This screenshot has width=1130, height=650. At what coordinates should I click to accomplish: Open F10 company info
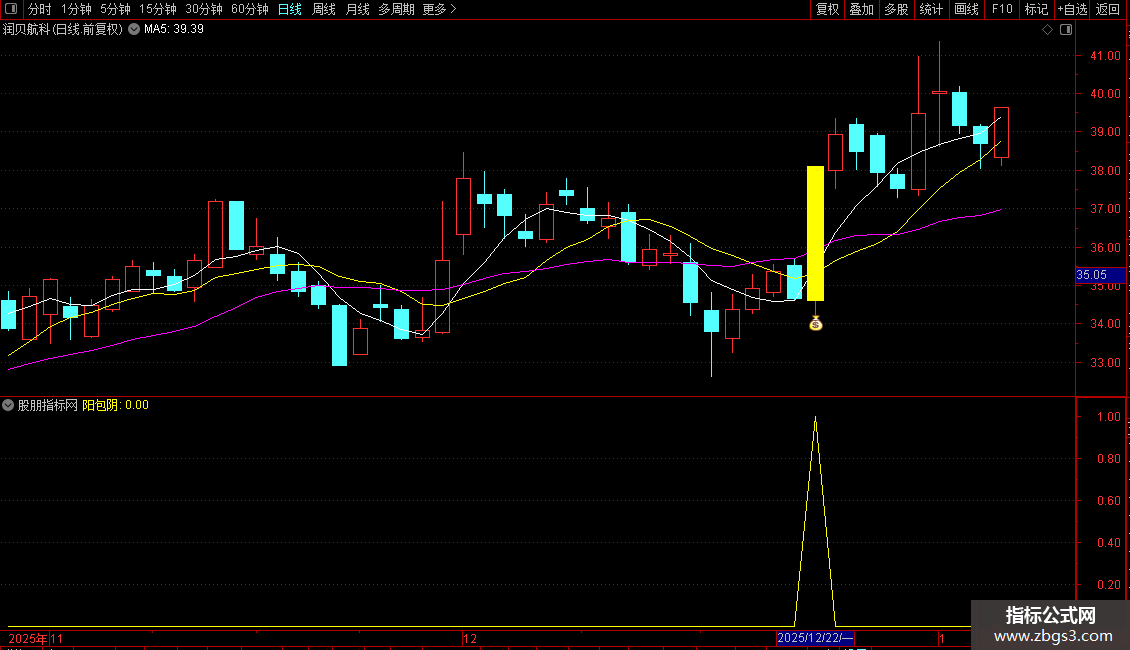[1002, 9]
